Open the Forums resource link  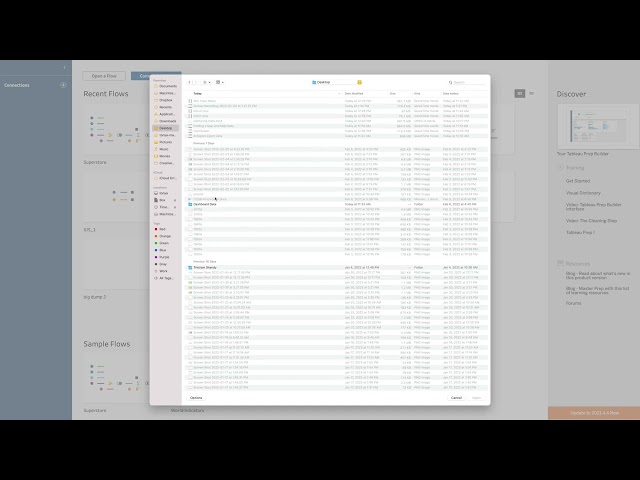pos(573,303)
